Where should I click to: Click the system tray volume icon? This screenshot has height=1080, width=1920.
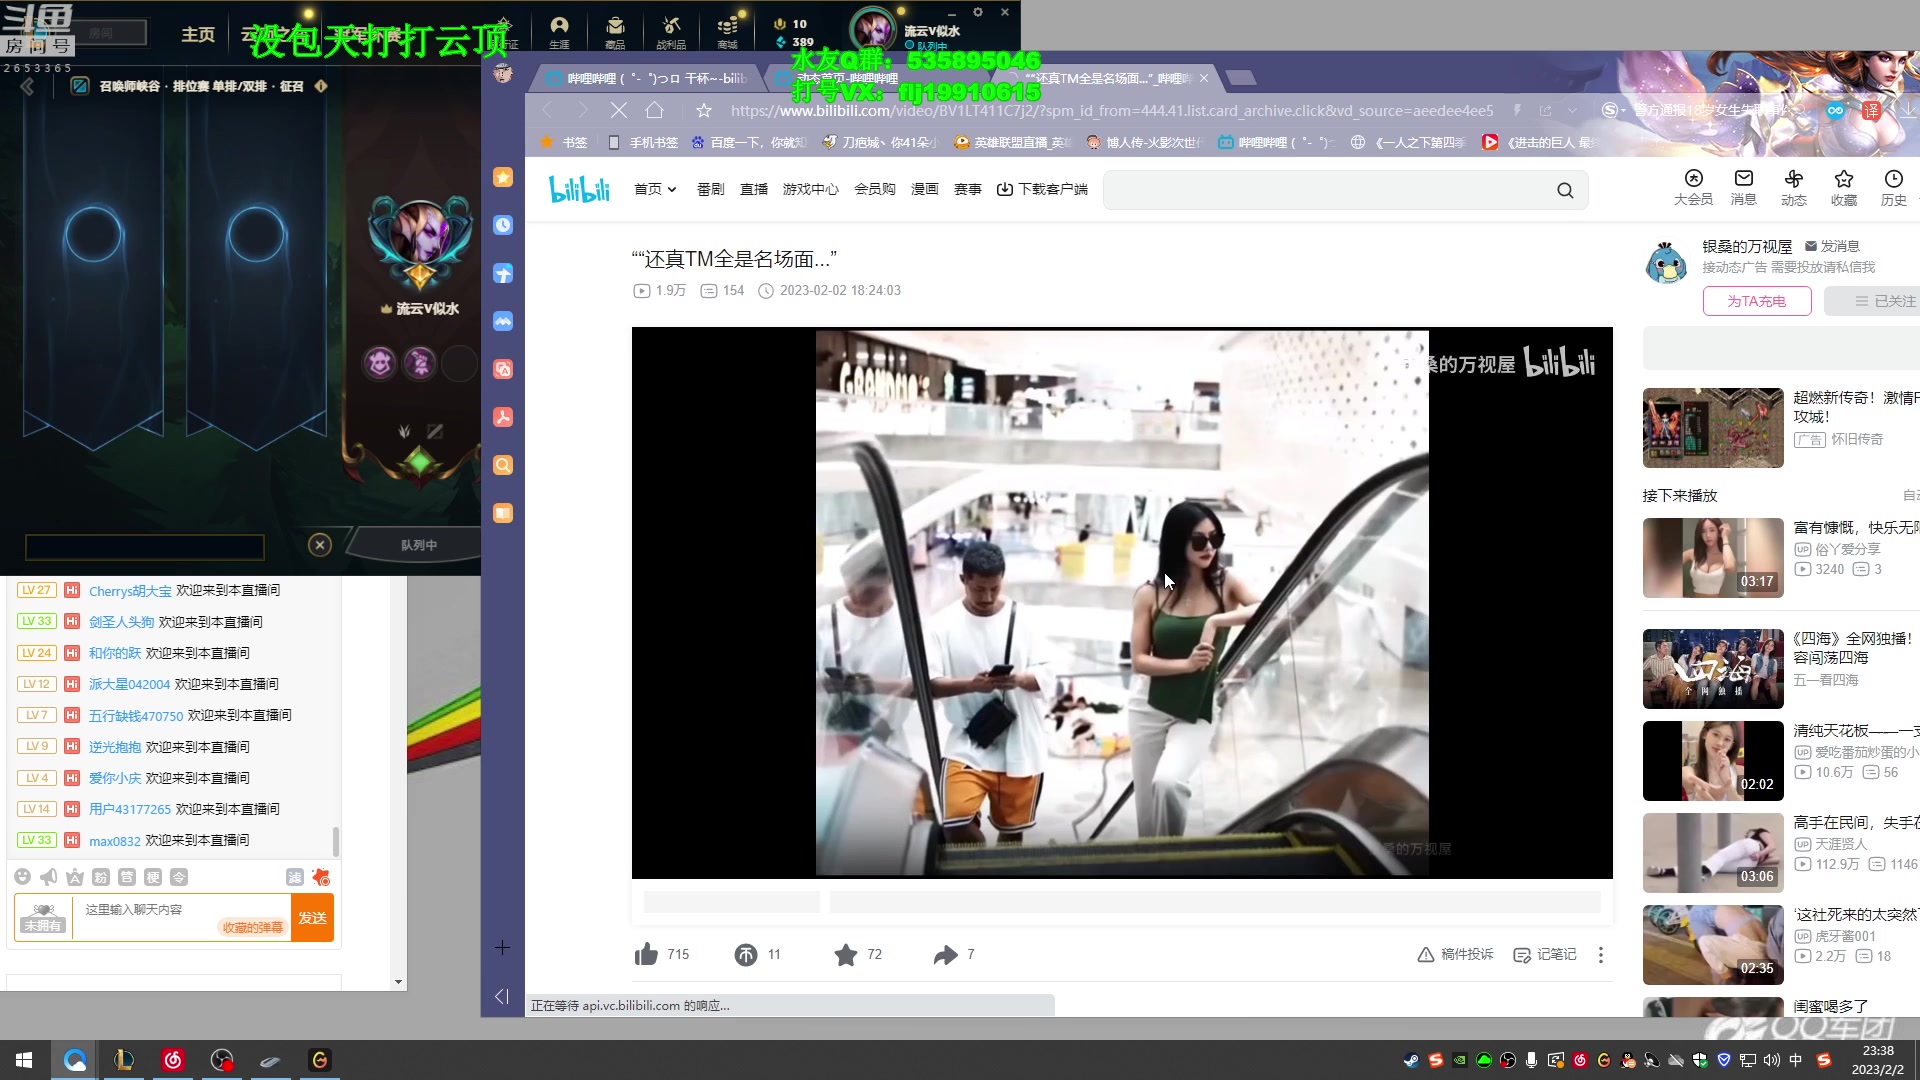(x=1771, y=1060)
